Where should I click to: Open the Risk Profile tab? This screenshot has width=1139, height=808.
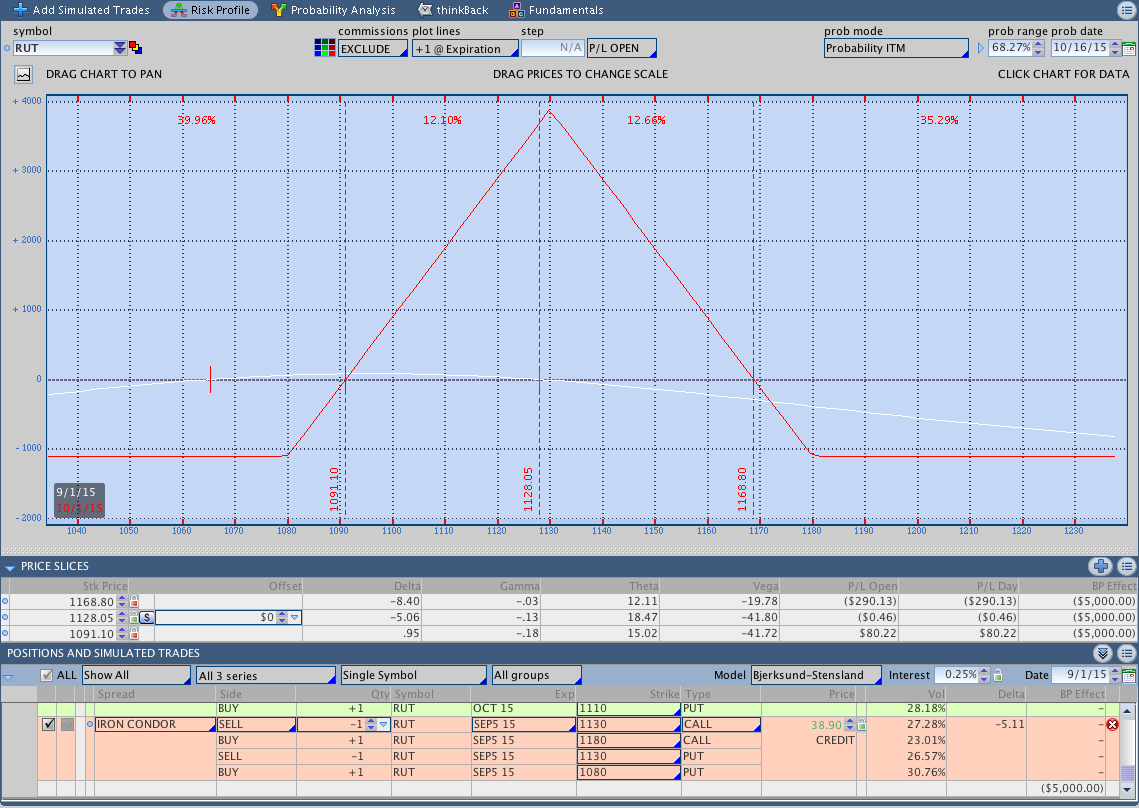coord(211,10)
